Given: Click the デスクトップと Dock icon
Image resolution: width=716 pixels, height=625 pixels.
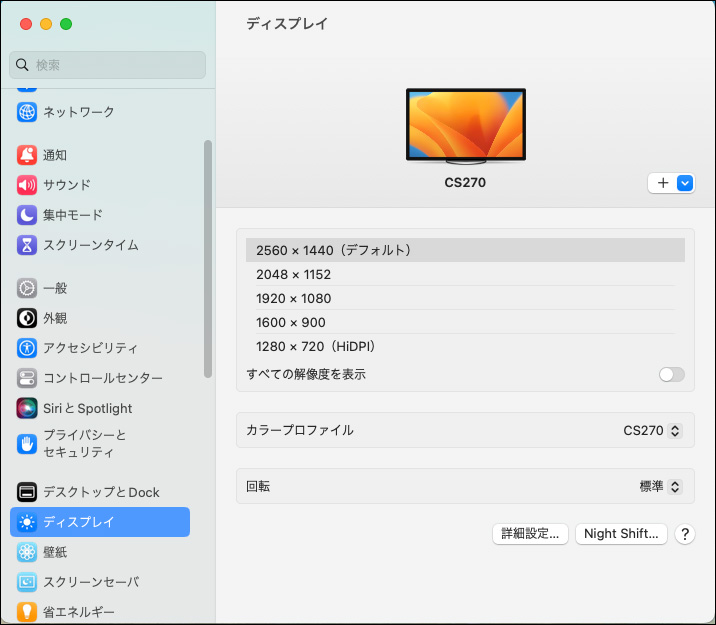Looking at the screenshot, I should 27,492.
